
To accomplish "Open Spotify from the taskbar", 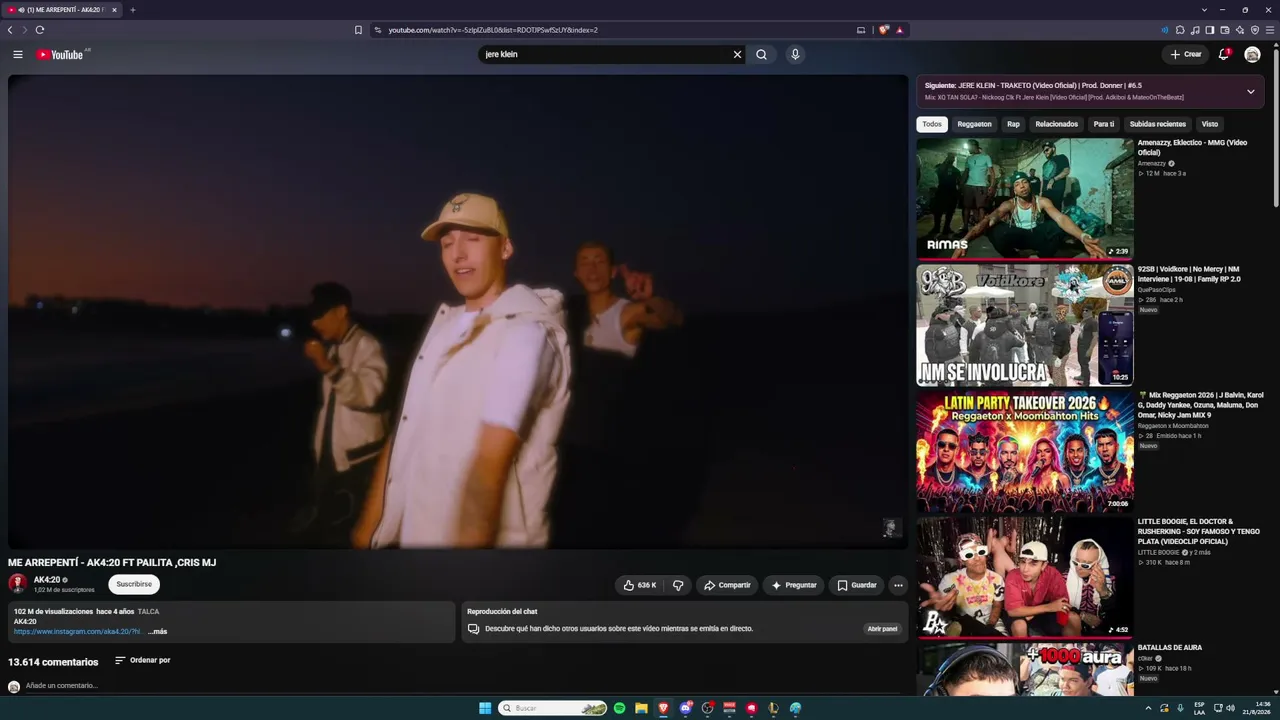I will click(619, 708).
